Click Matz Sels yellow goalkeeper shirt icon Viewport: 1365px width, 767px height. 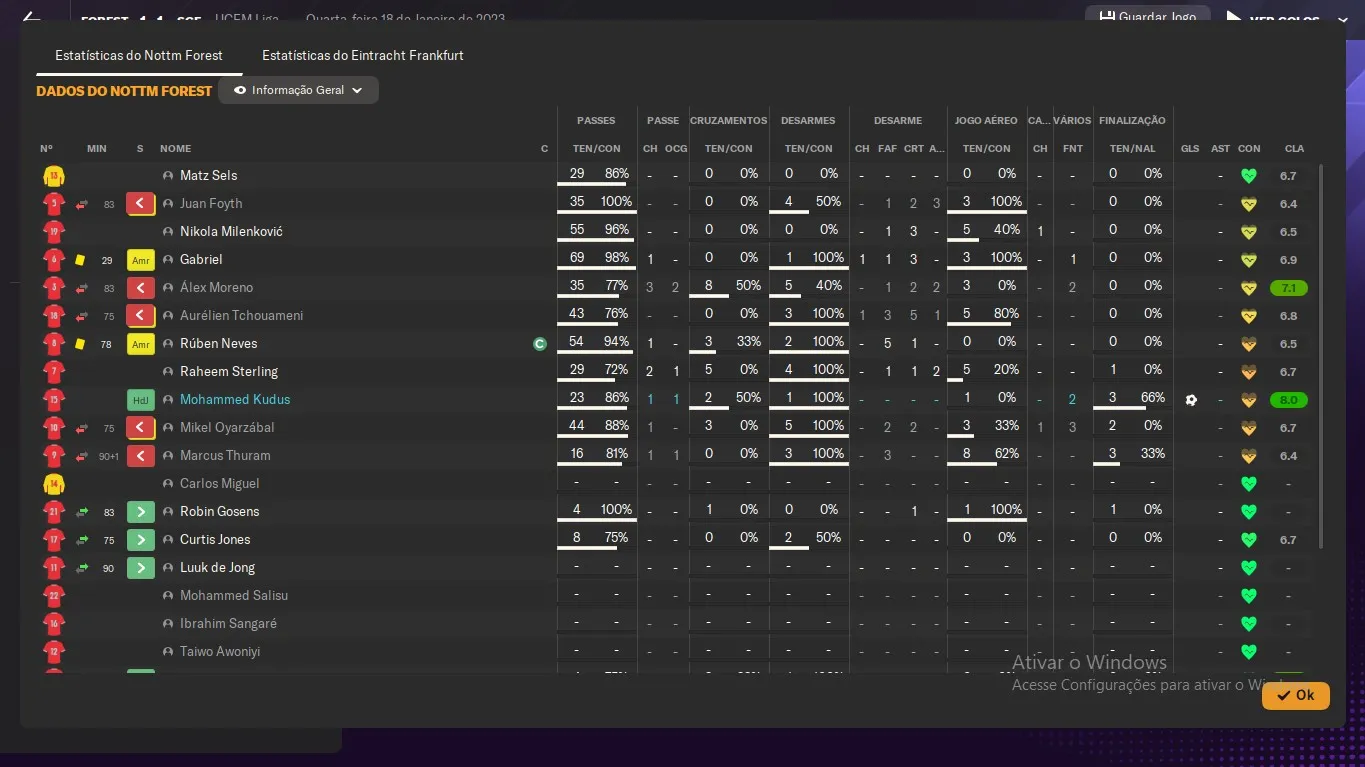pyautogui.click(x=54, y=176)
